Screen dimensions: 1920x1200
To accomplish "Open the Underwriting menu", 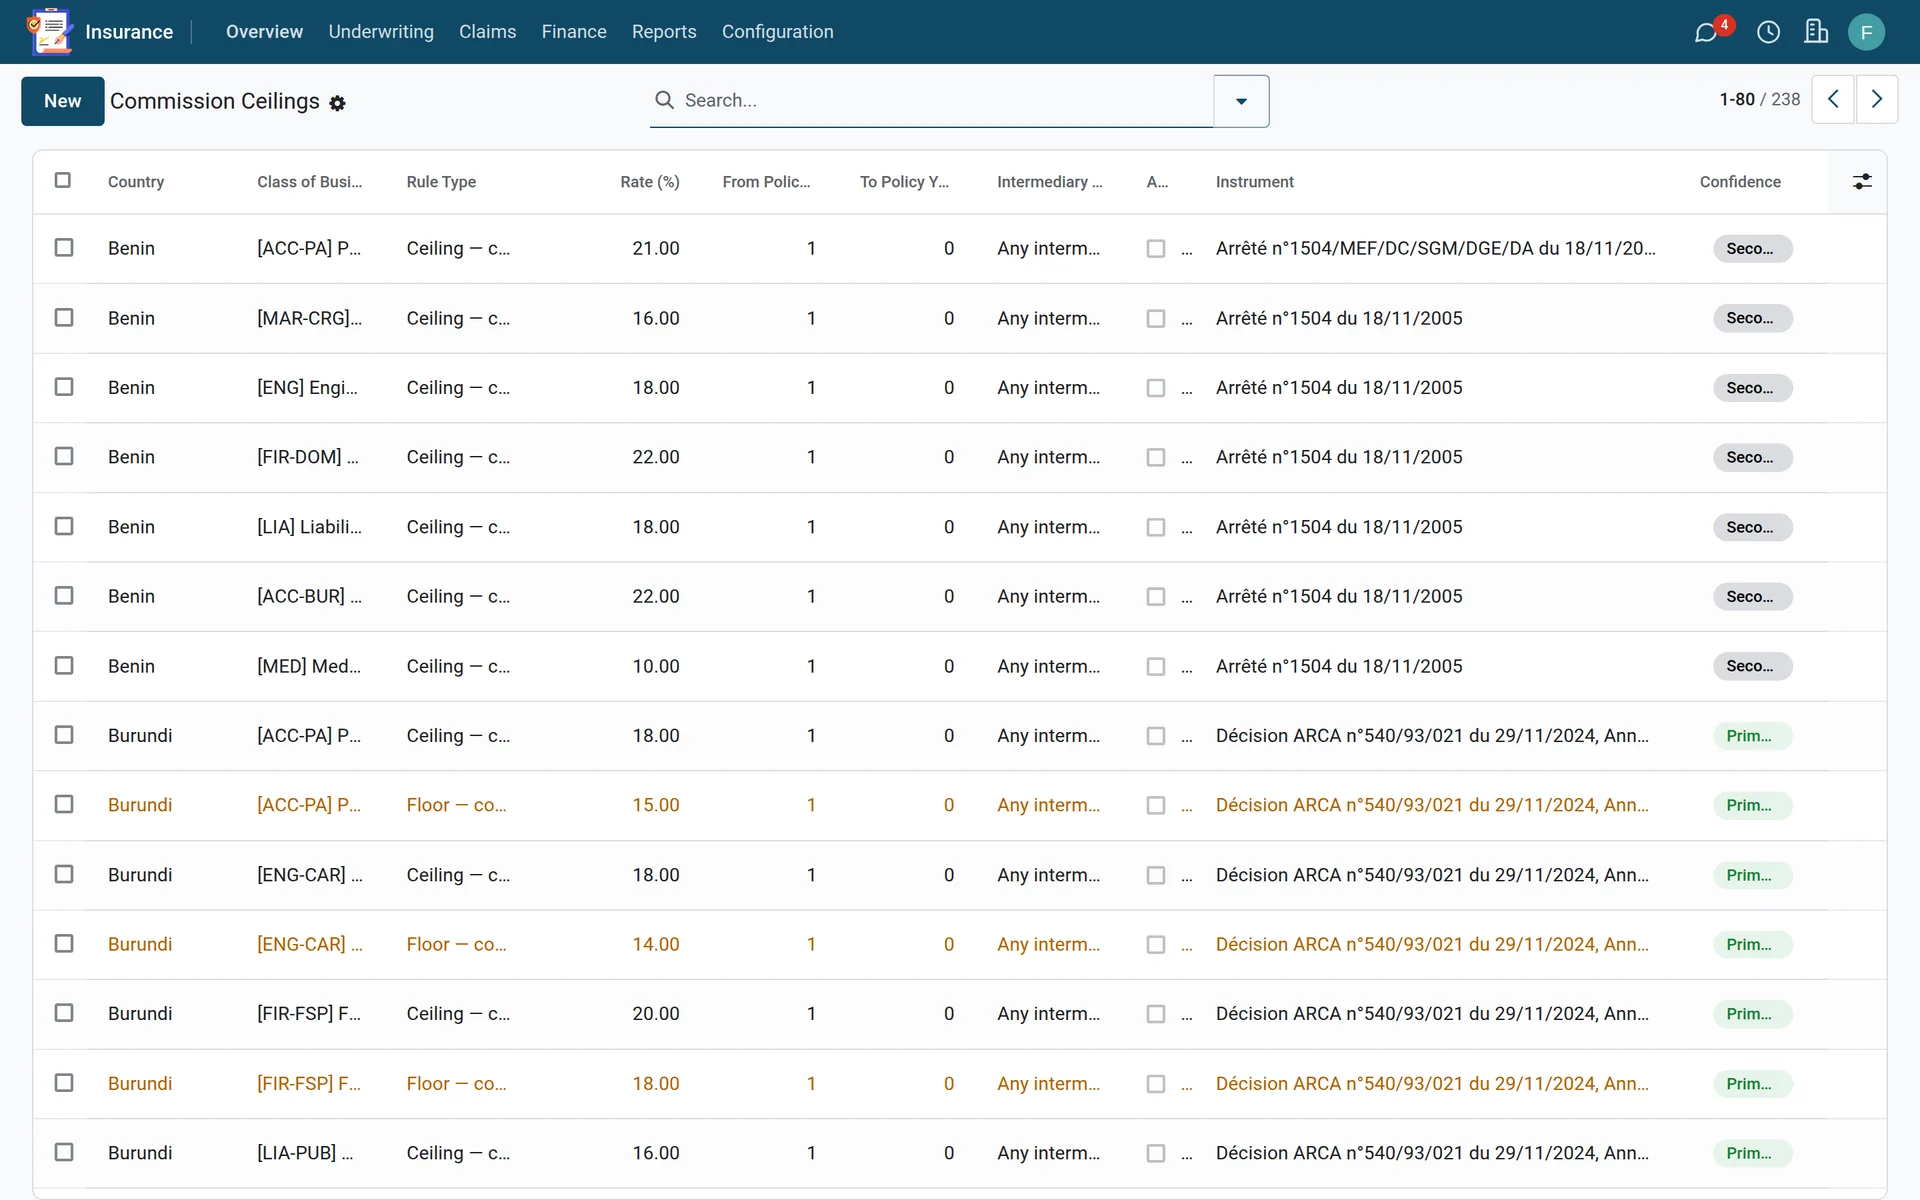I will coord(381,32).
